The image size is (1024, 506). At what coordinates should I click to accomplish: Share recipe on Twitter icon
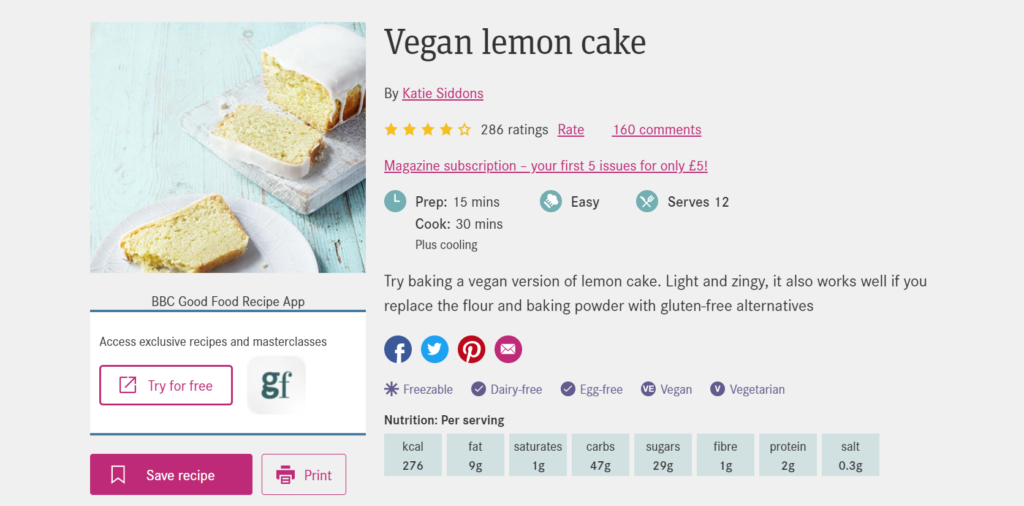pyautogui.click(x=434, y=350)
